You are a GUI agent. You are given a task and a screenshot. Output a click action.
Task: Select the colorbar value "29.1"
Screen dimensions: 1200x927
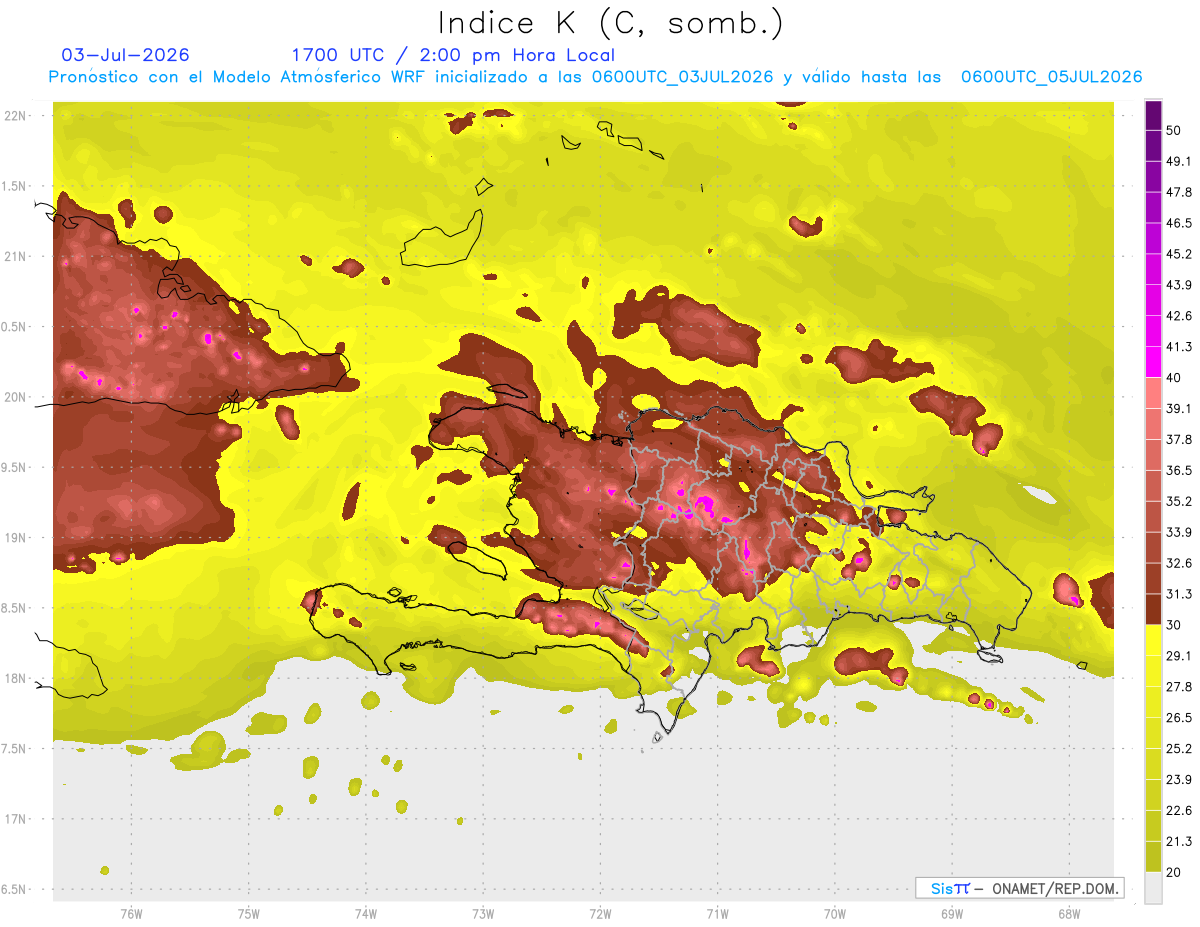1180,655
